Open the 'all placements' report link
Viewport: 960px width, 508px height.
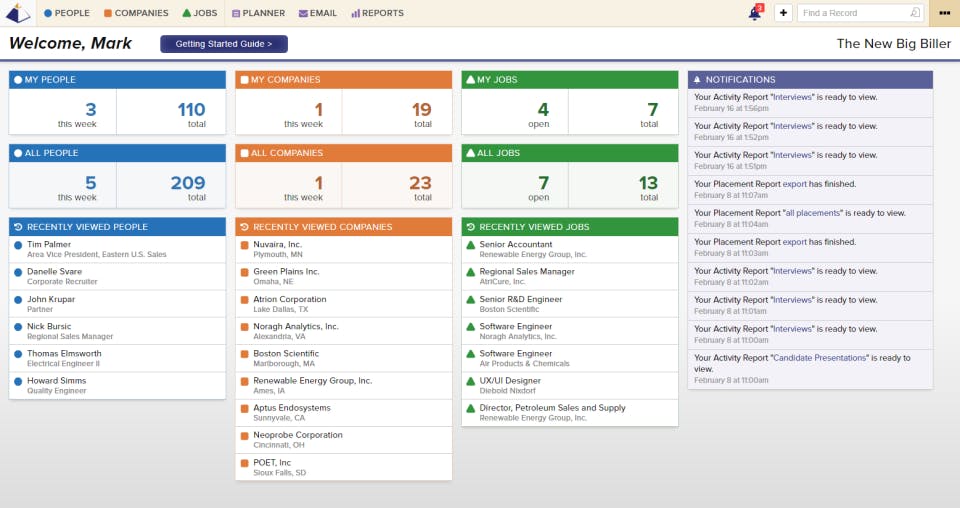[x=812, y=213]
